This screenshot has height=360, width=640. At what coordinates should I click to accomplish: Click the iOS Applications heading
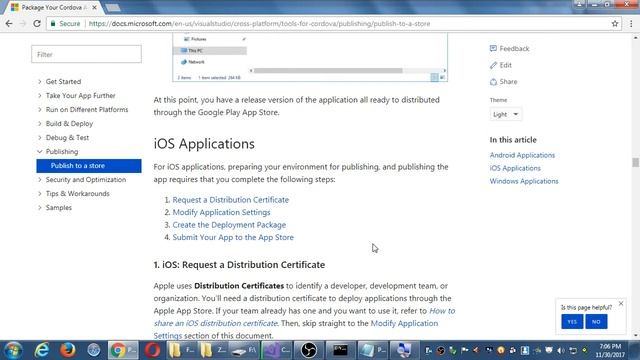click(204, 144)
